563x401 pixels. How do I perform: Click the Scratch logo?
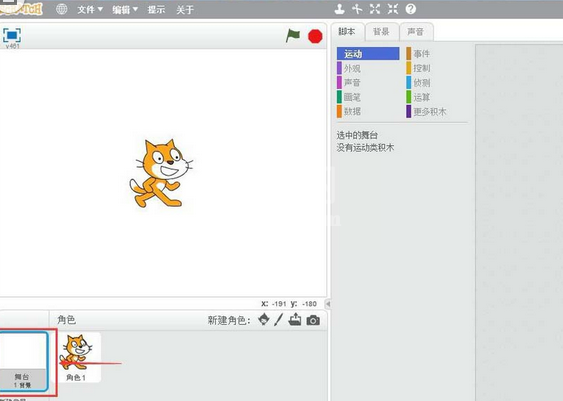22,9
